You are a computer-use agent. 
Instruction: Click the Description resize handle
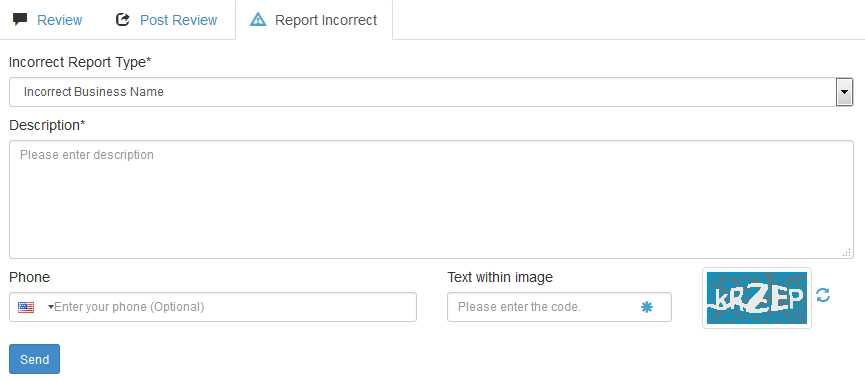pyautogui.click(x=847, y=253)
